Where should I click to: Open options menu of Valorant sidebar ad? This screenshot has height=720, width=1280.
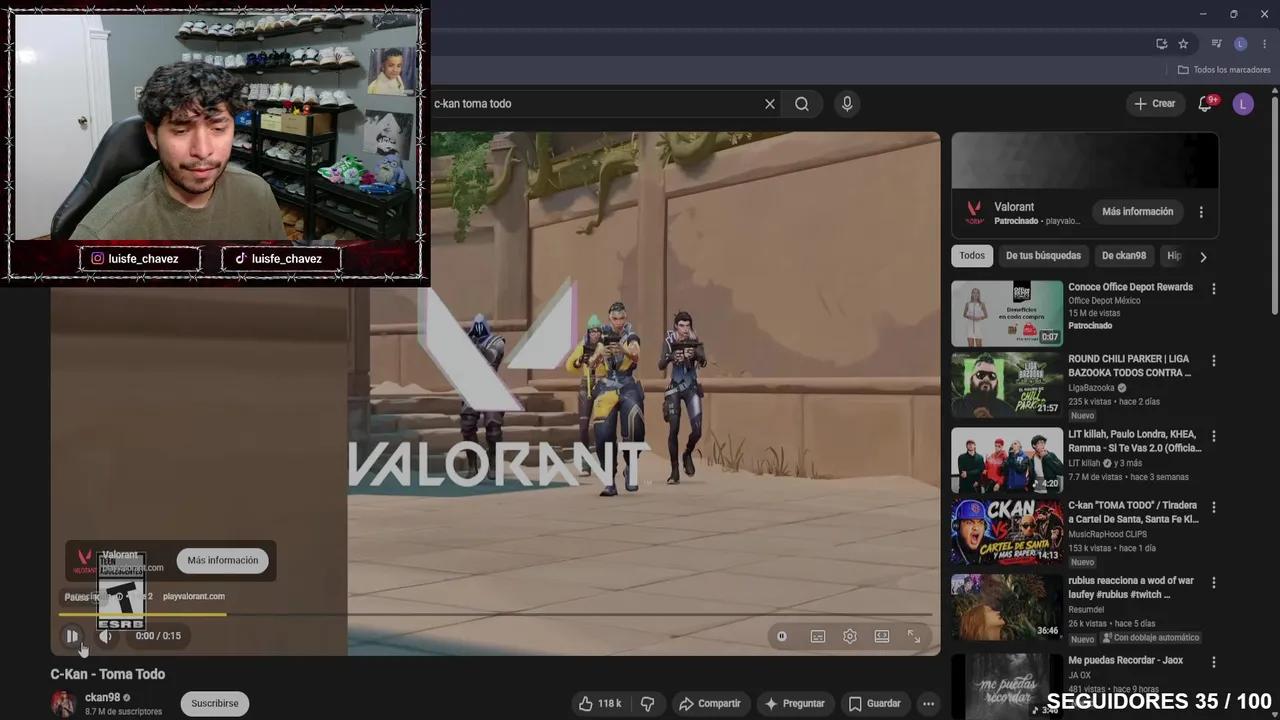pyautogui.click(x=1201, y=212)
